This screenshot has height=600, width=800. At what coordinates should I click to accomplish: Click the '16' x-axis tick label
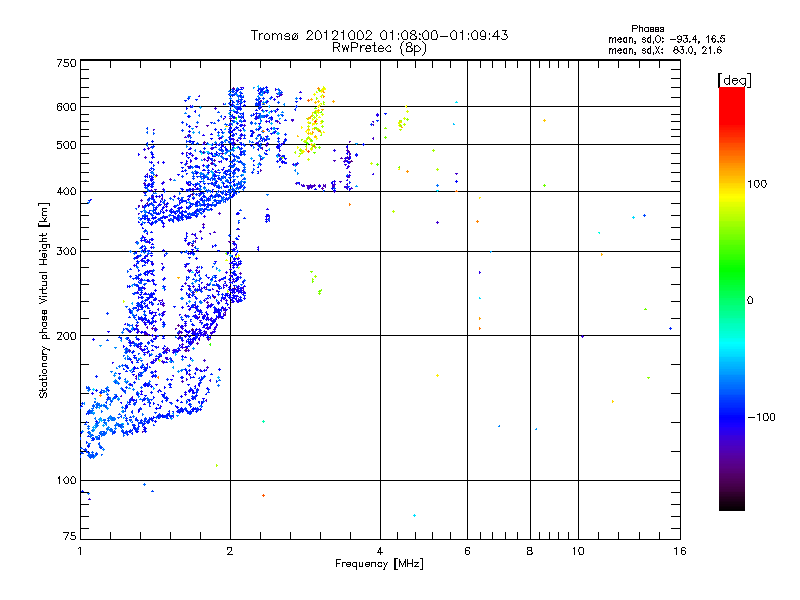pos(680,551)
